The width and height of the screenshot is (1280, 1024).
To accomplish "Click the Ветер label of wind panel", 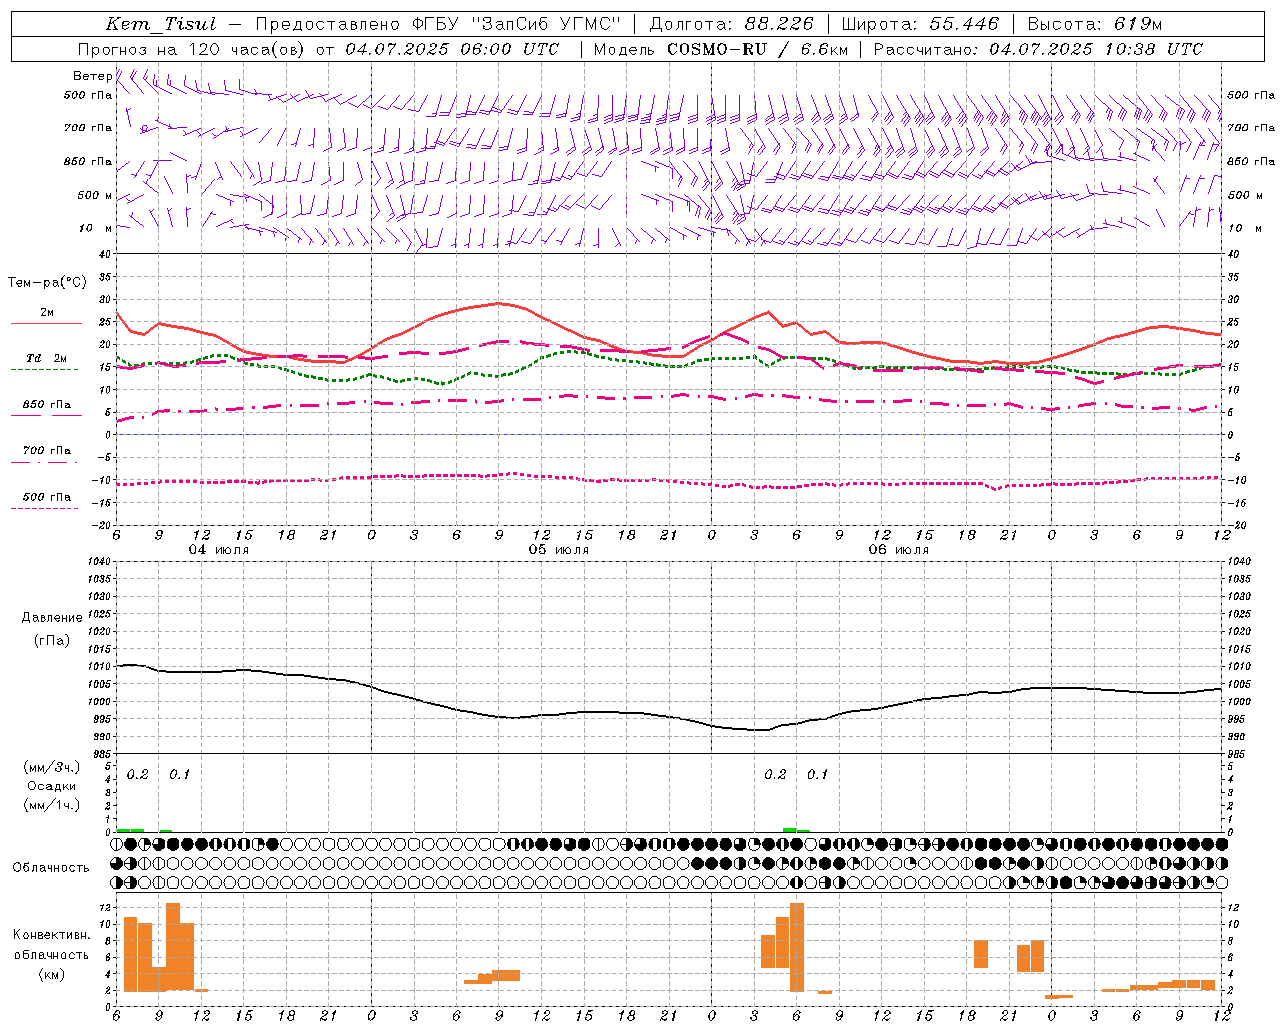I will pyautogui.click(x=92, y=76).
